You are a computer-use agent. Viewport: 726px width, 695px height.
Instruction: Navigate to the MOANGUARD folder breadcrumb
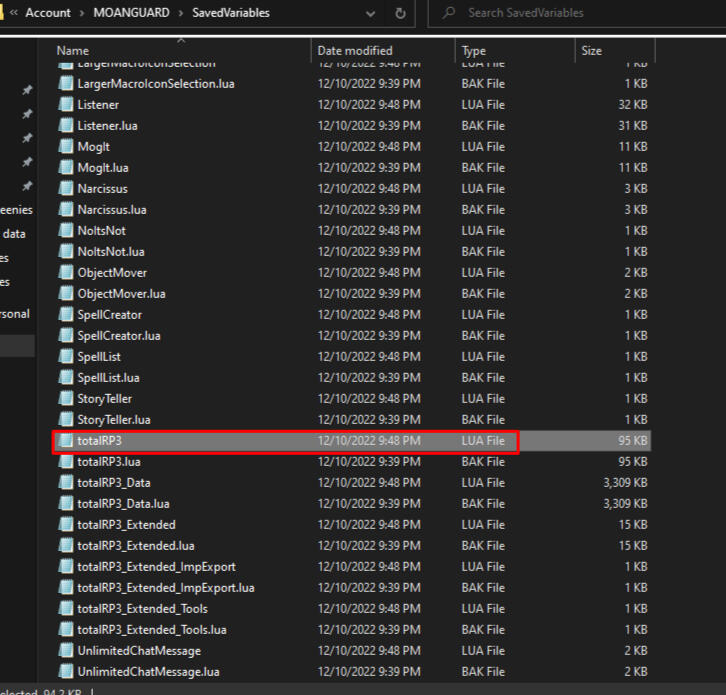point(130,13)
